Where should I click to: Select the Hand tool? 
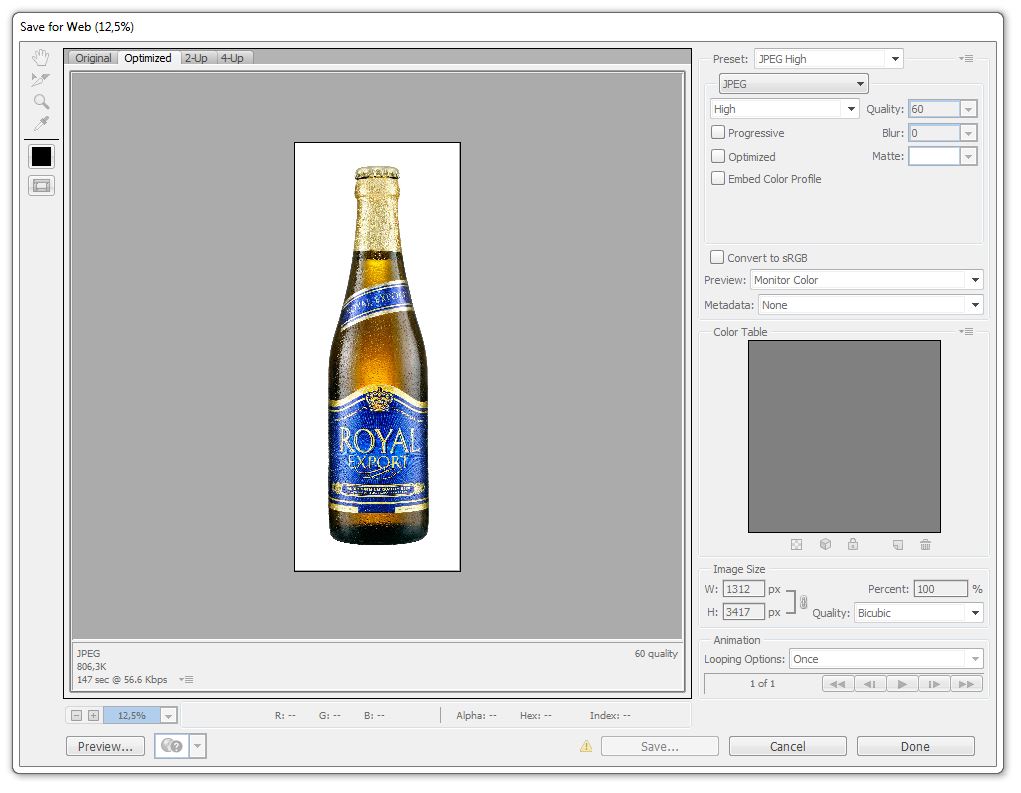coord(40,57)
